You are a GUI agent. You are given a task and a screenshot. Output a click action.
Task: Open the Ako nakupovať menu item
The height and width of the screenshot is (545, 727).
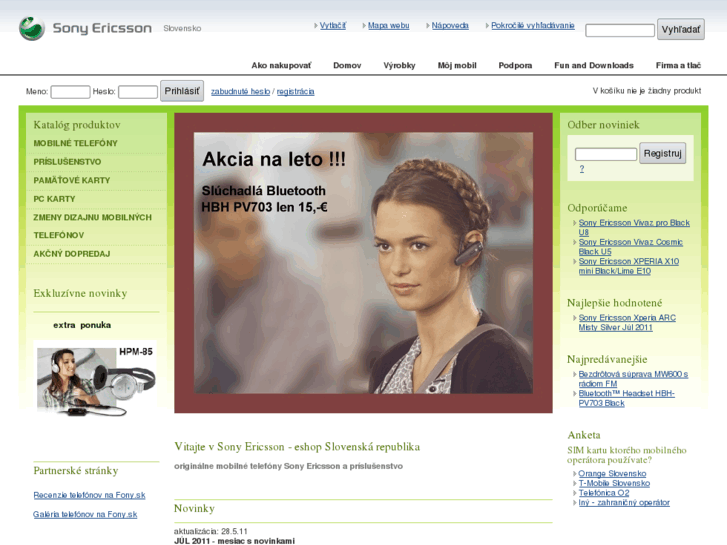[x=281, y=65]
